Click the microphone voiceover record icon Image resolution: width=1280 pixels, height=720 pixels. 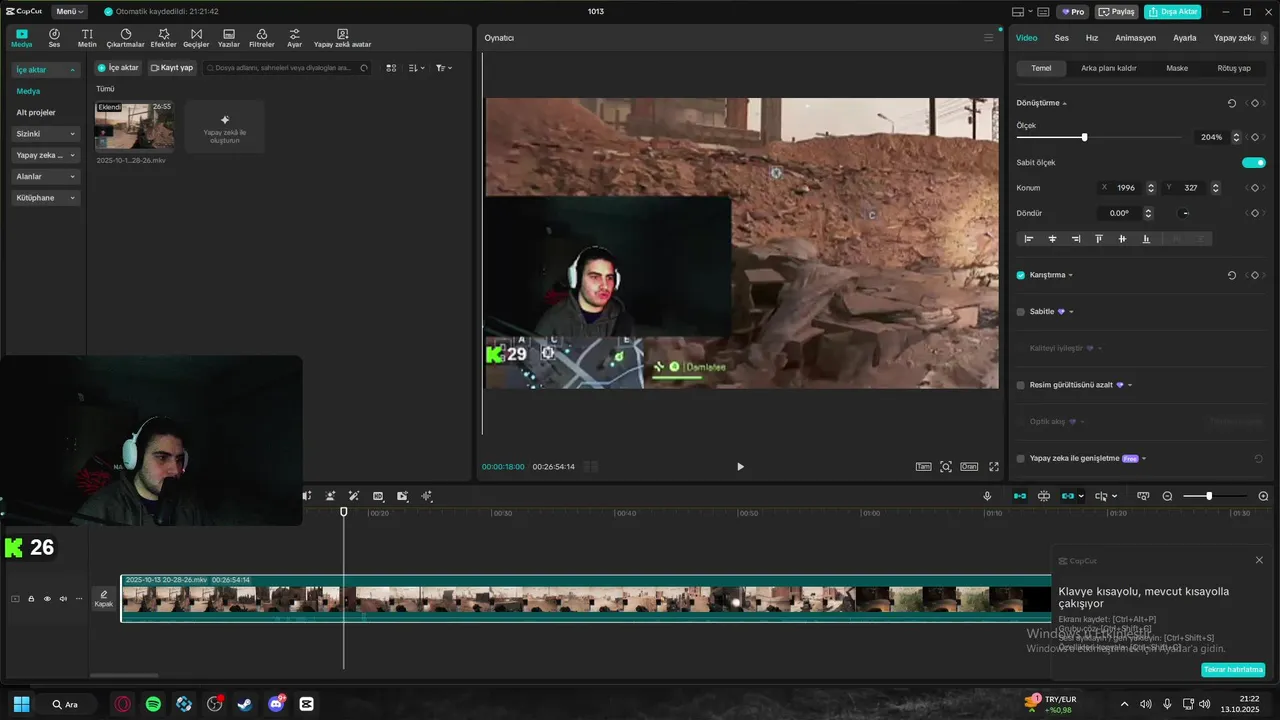(x=987, y=496)
